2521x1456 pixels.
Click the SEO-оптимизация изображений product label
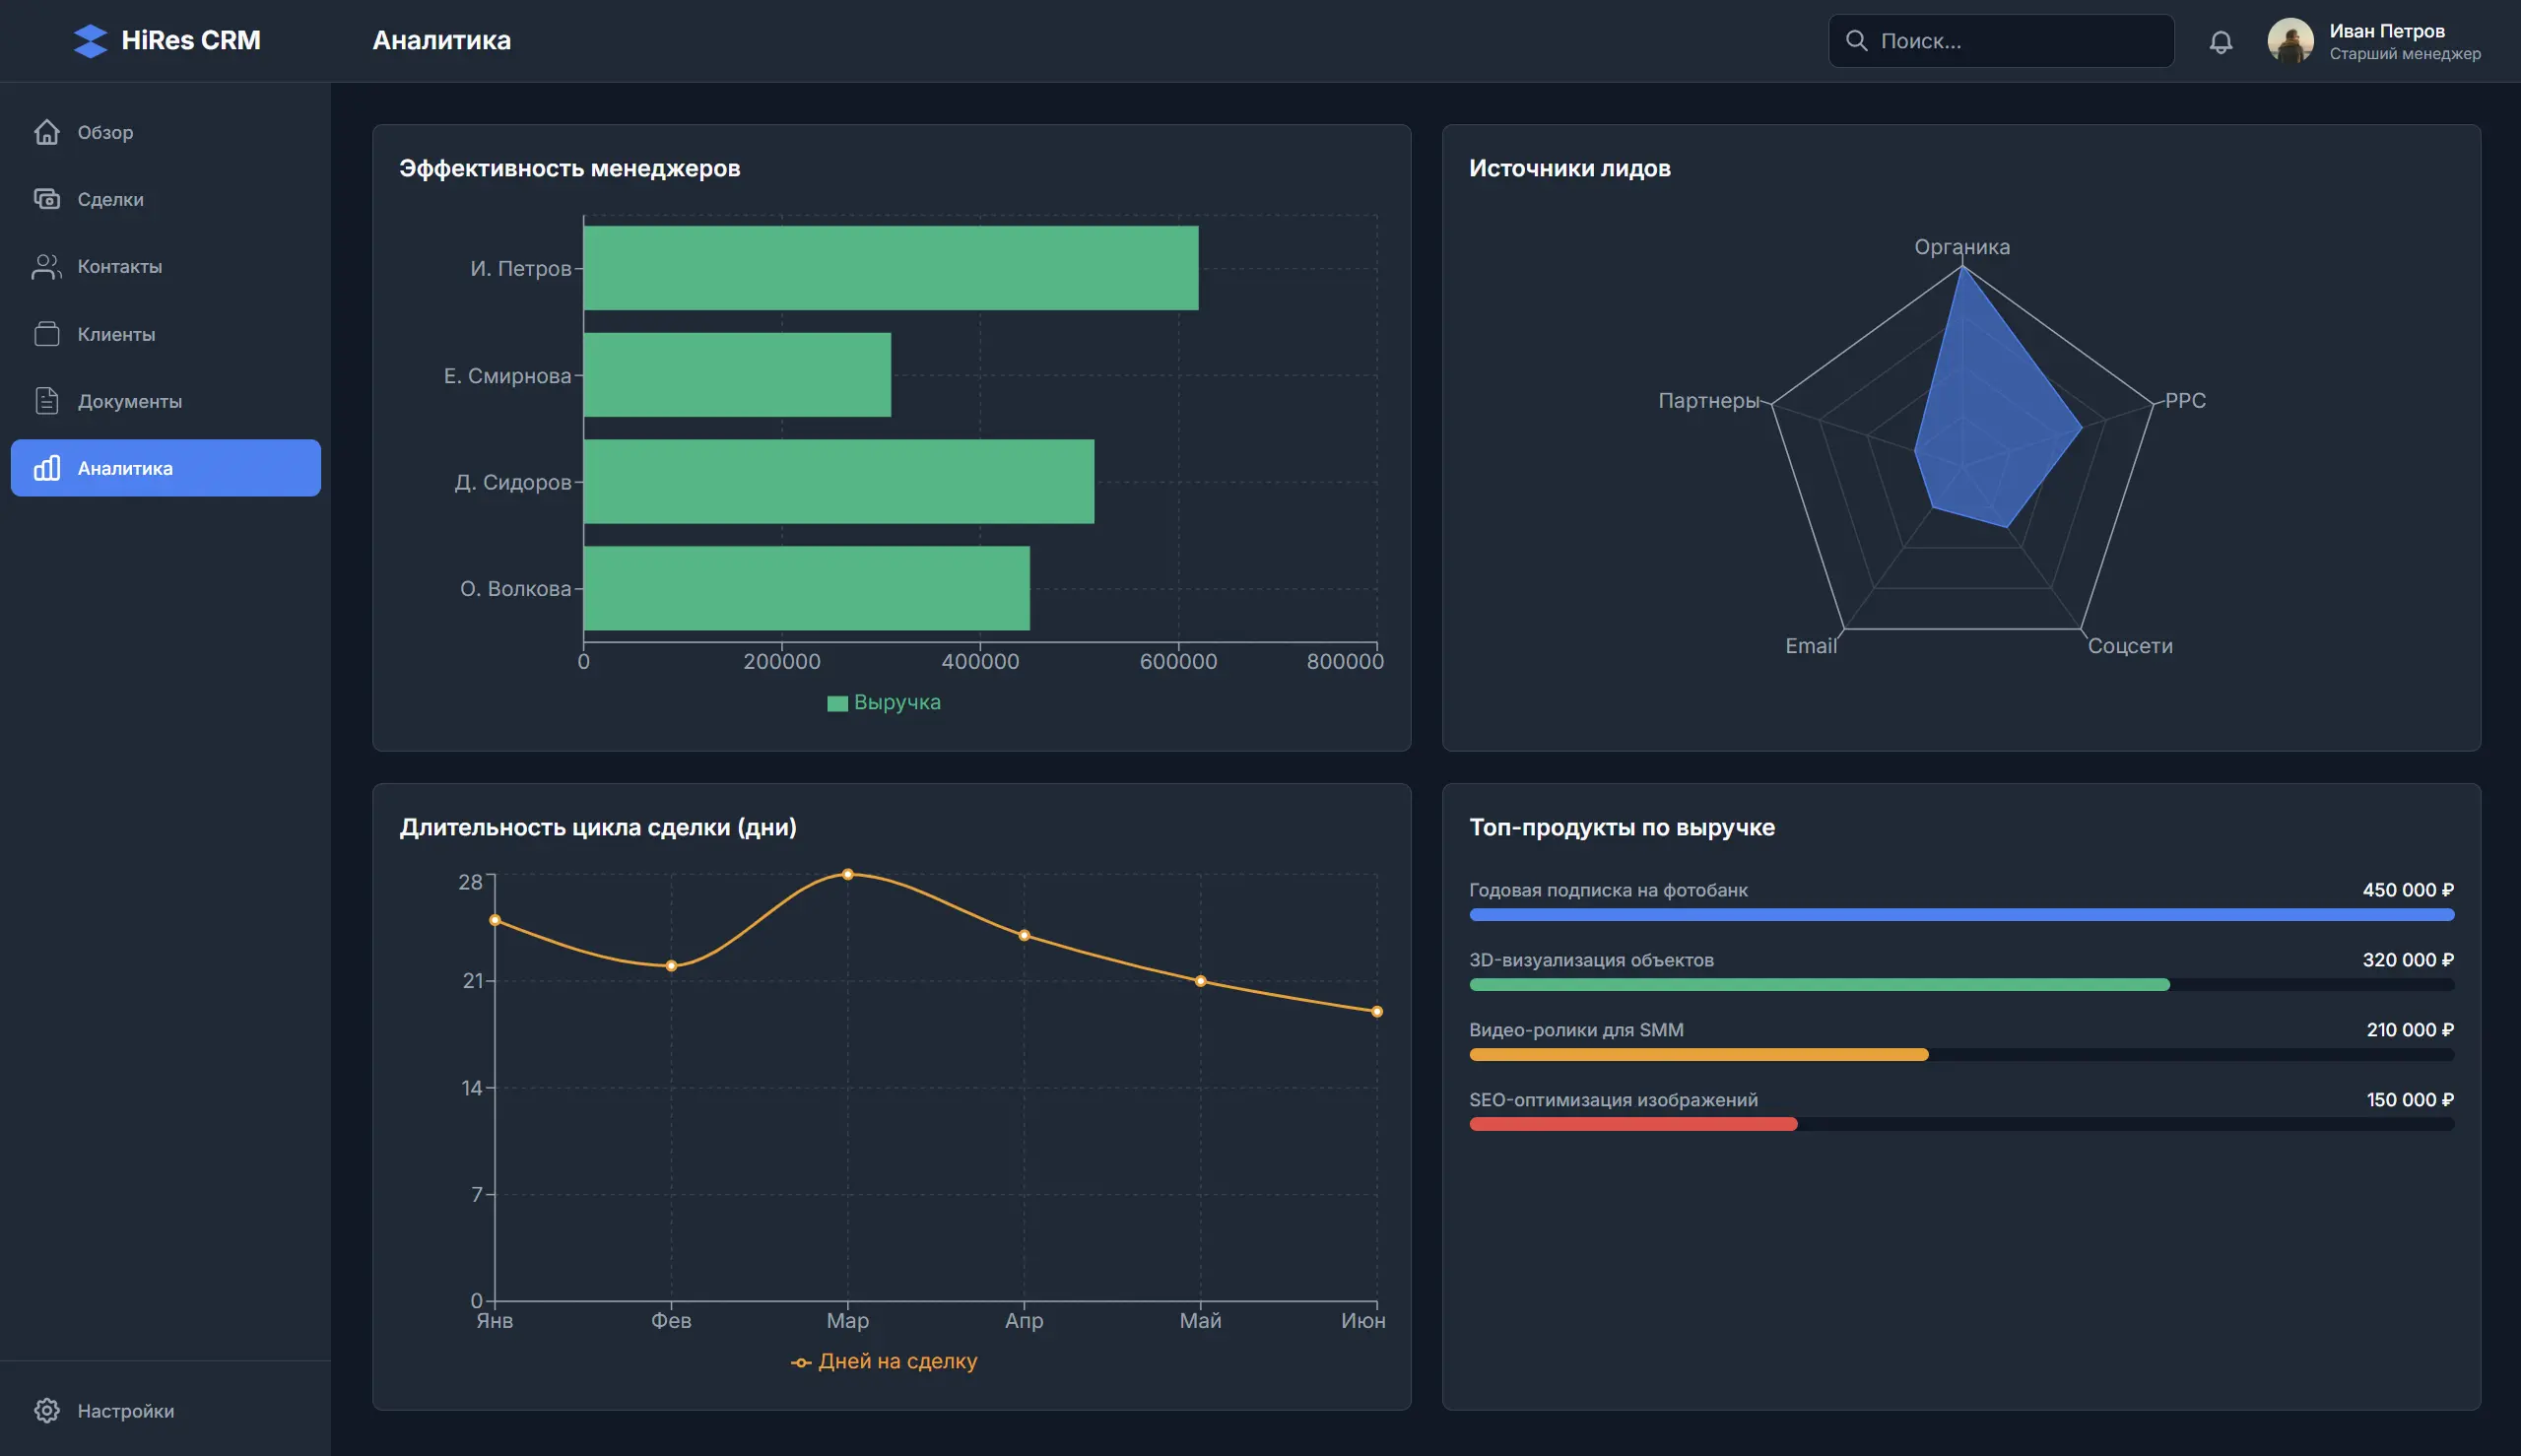[x=1612, y=1099]
